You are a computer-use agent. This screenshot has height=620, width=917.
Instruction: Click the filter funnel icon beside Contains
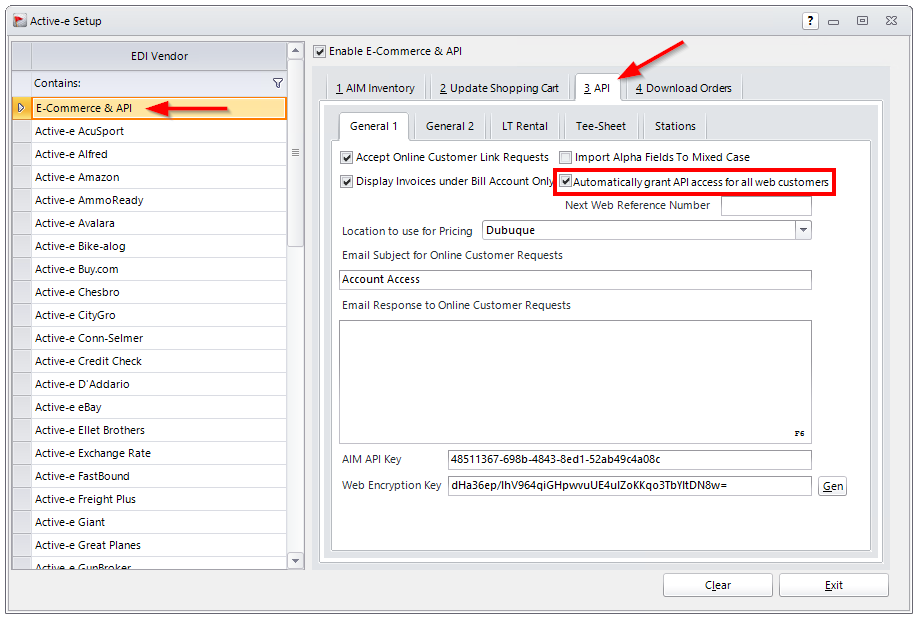point(278,83)
